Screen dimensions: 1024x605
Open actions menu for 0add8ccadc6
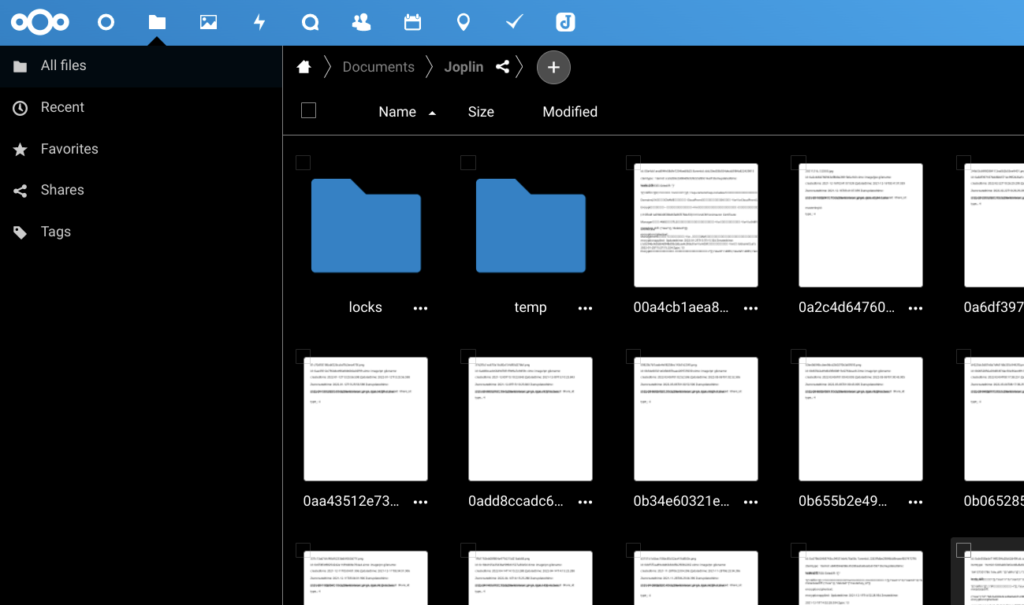tap(585, 502)
